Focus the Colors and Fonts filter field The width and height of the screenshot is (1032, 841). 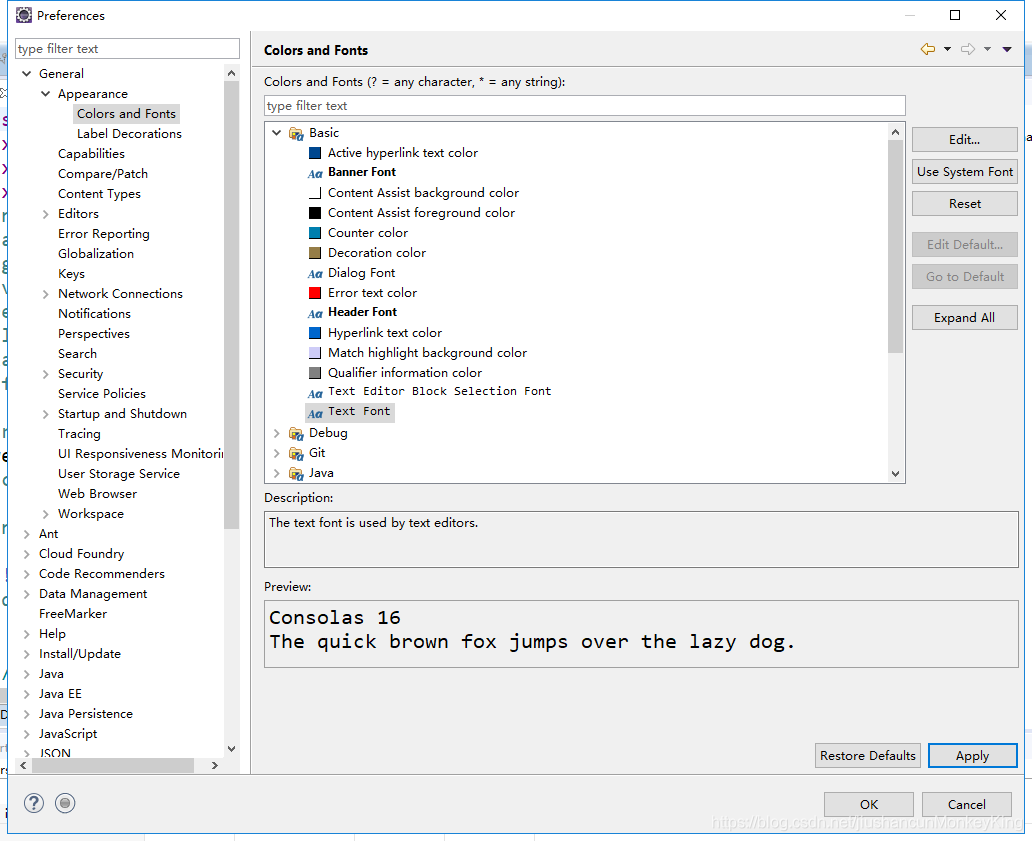pos(584,106)
